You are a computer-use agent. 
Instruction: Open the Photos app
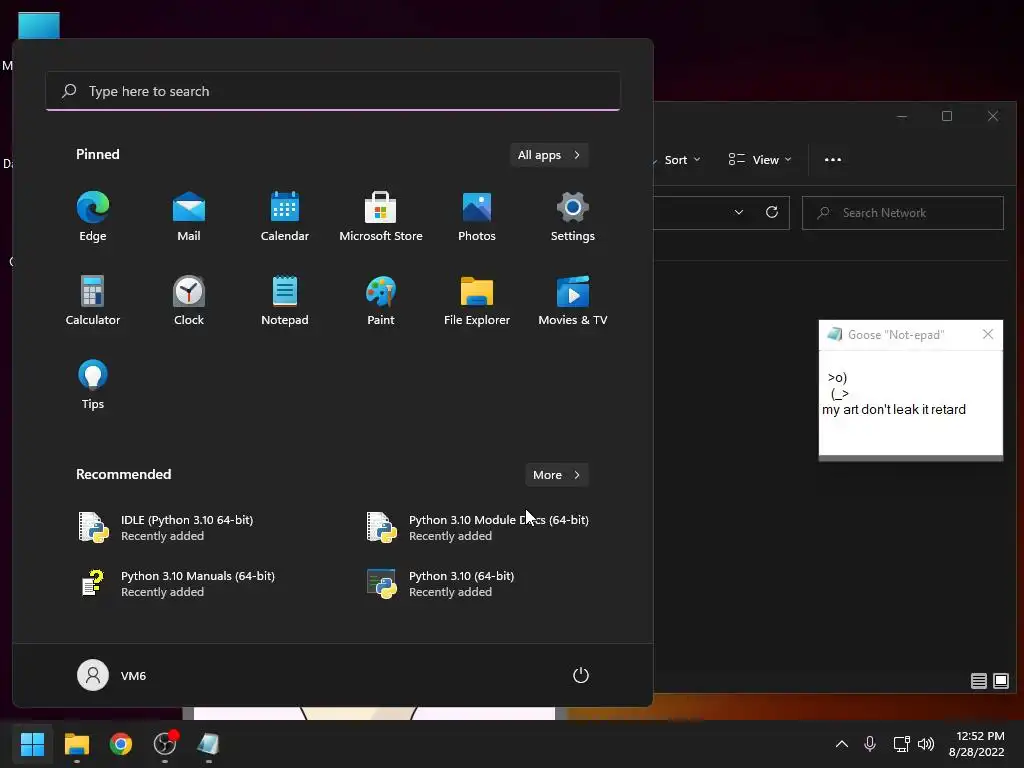pyautogui.click(x=477, y=217)
